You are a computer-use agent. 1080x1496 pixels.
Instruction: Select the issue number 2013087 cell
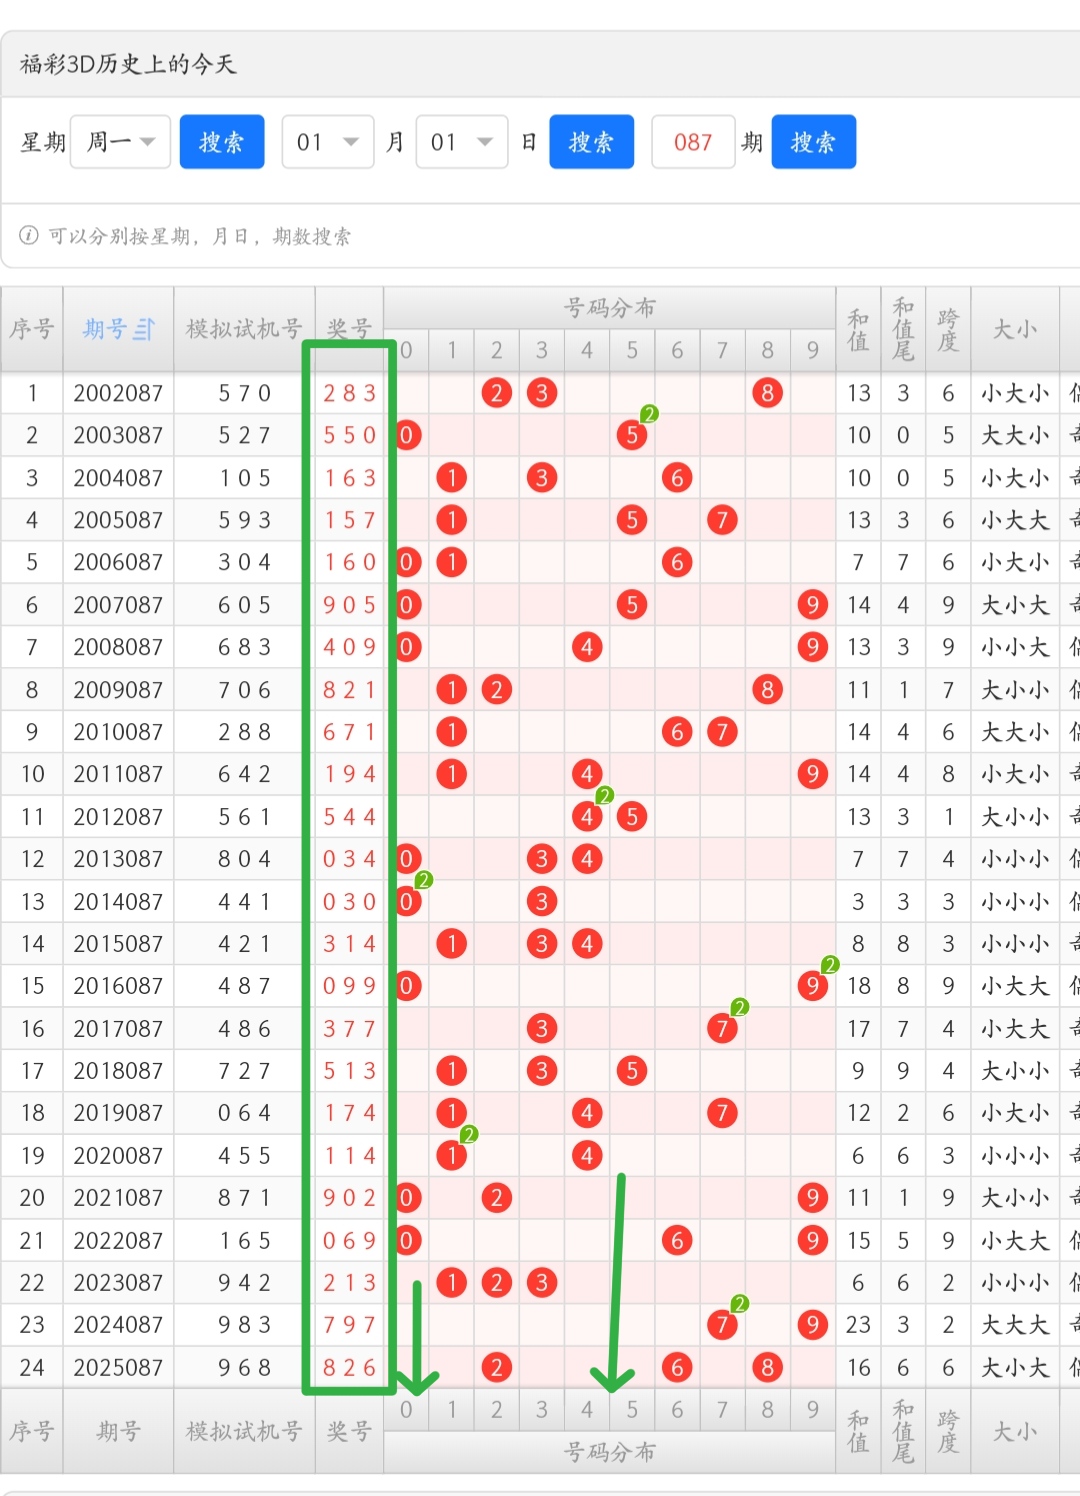tap(118, 859)
